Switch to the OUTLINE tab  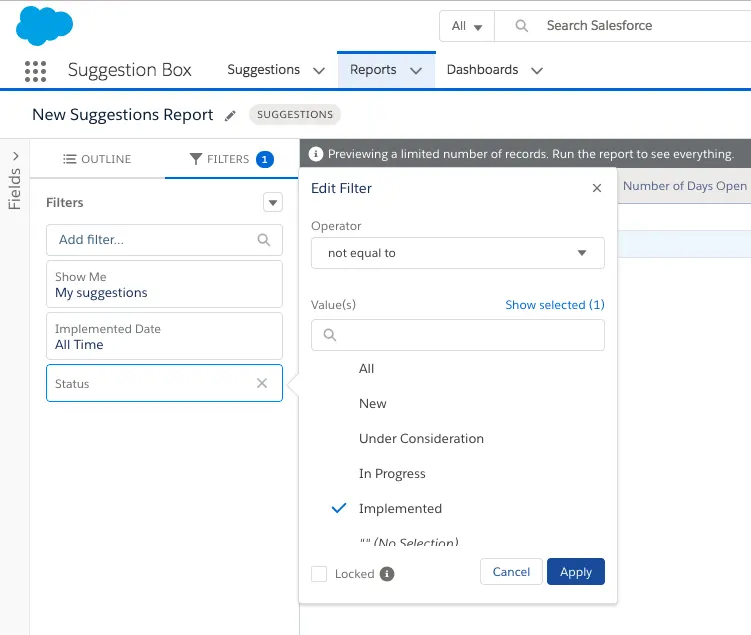(x=97, y=159)
